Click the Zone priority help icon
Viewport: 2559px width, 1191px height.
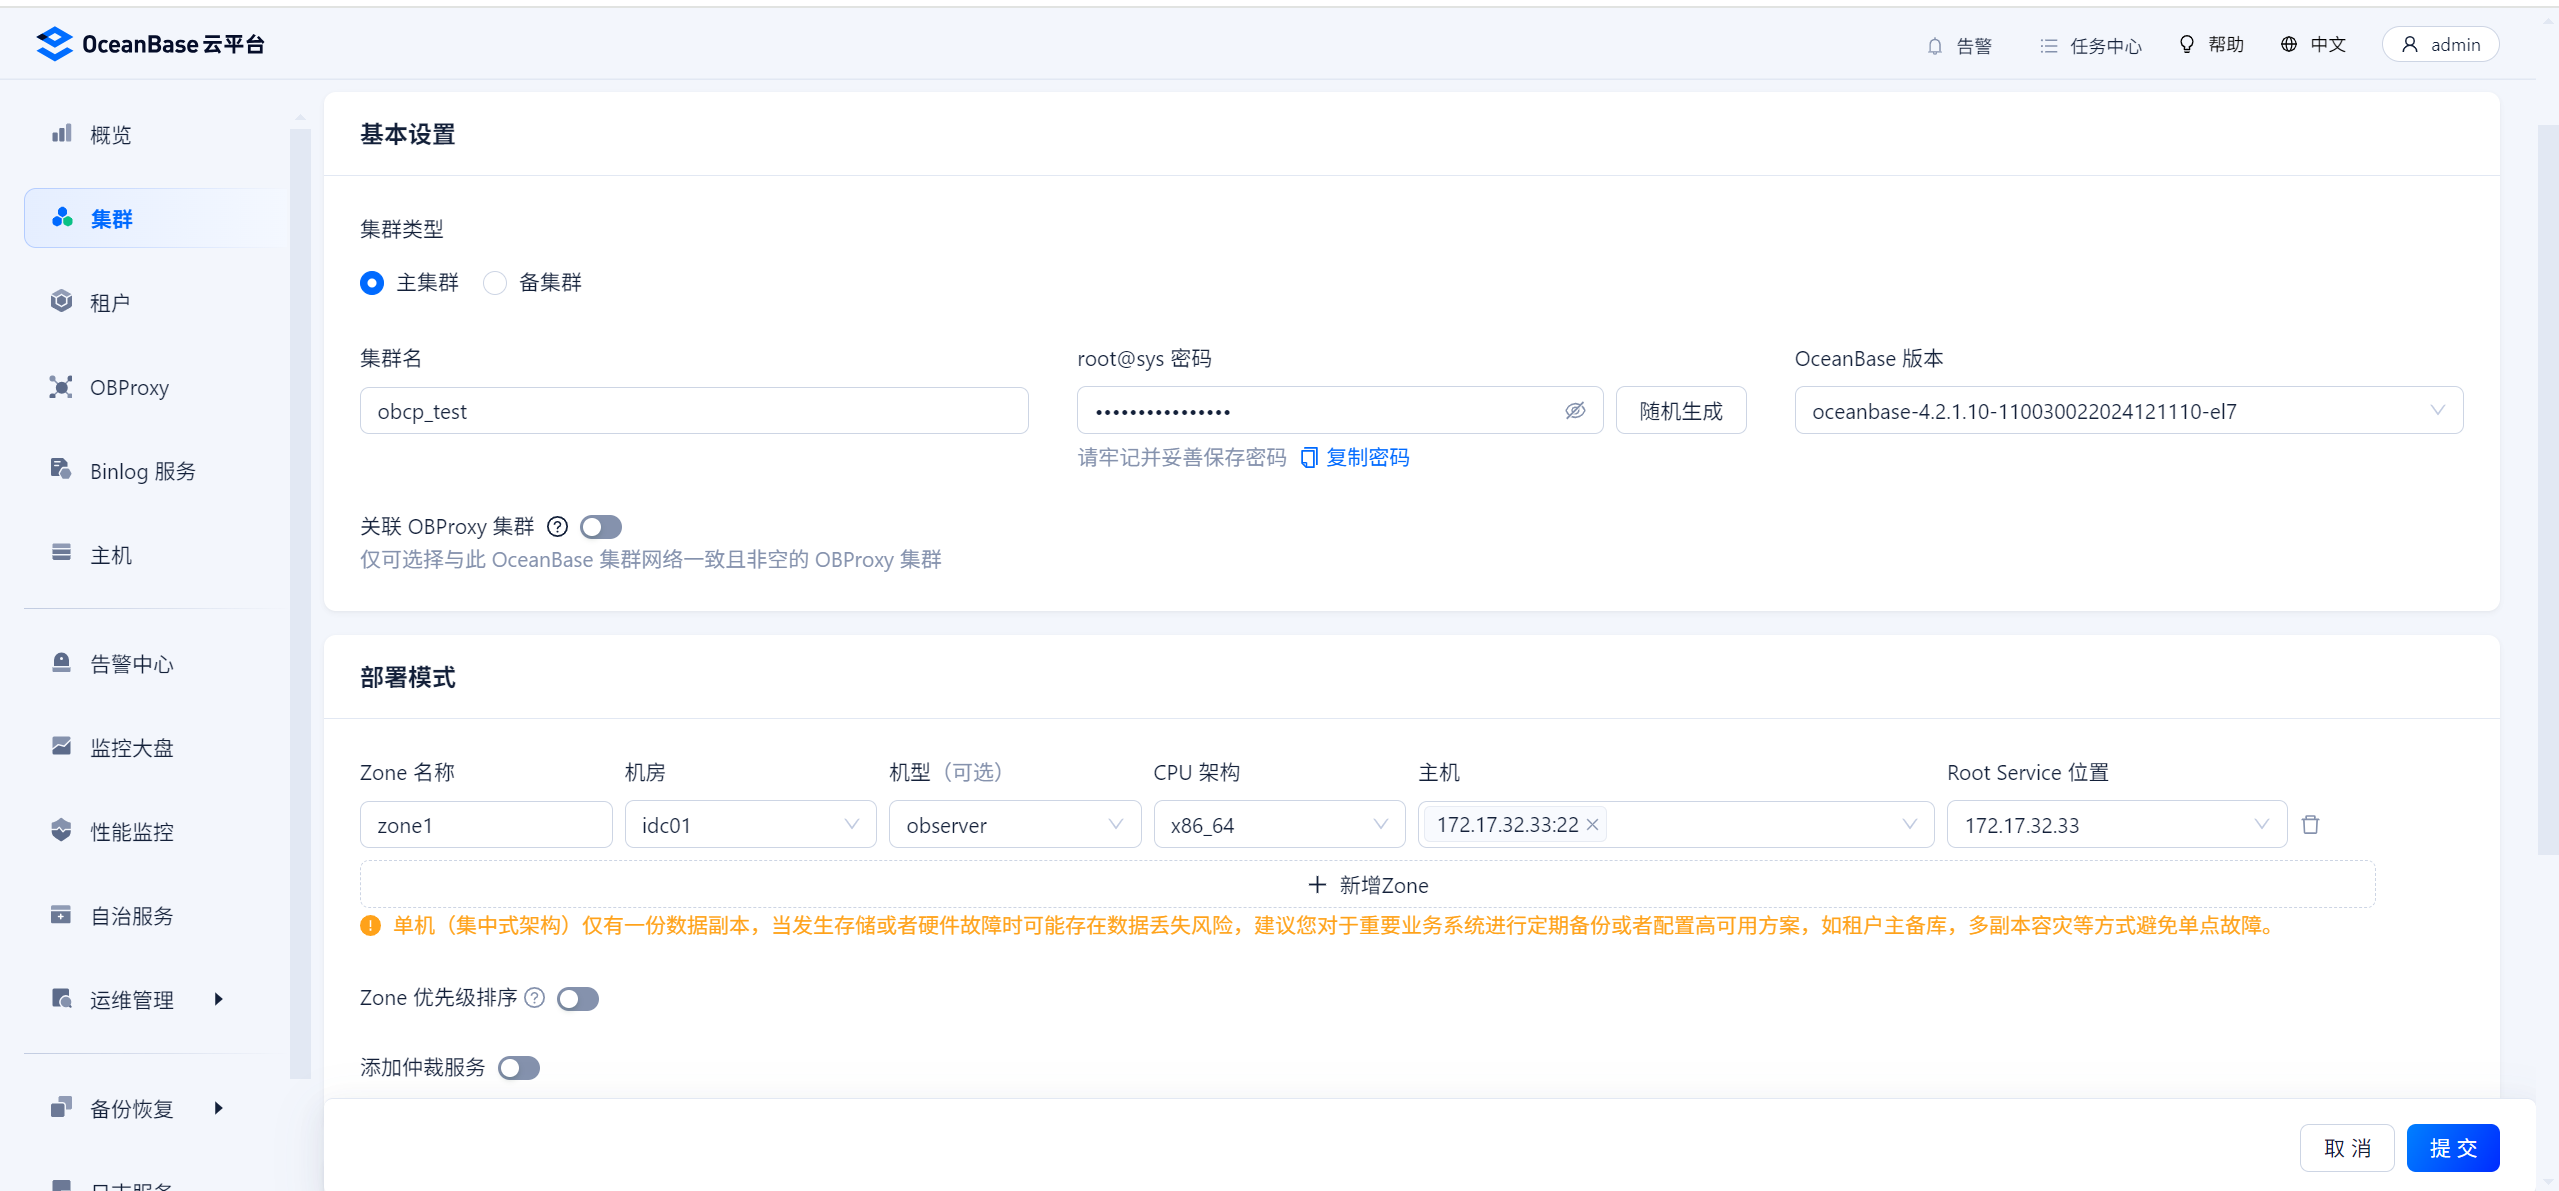535,998
